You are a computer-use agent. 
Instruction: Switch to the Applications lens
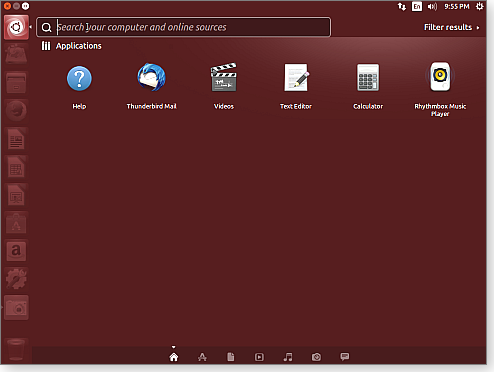point(202,357)
